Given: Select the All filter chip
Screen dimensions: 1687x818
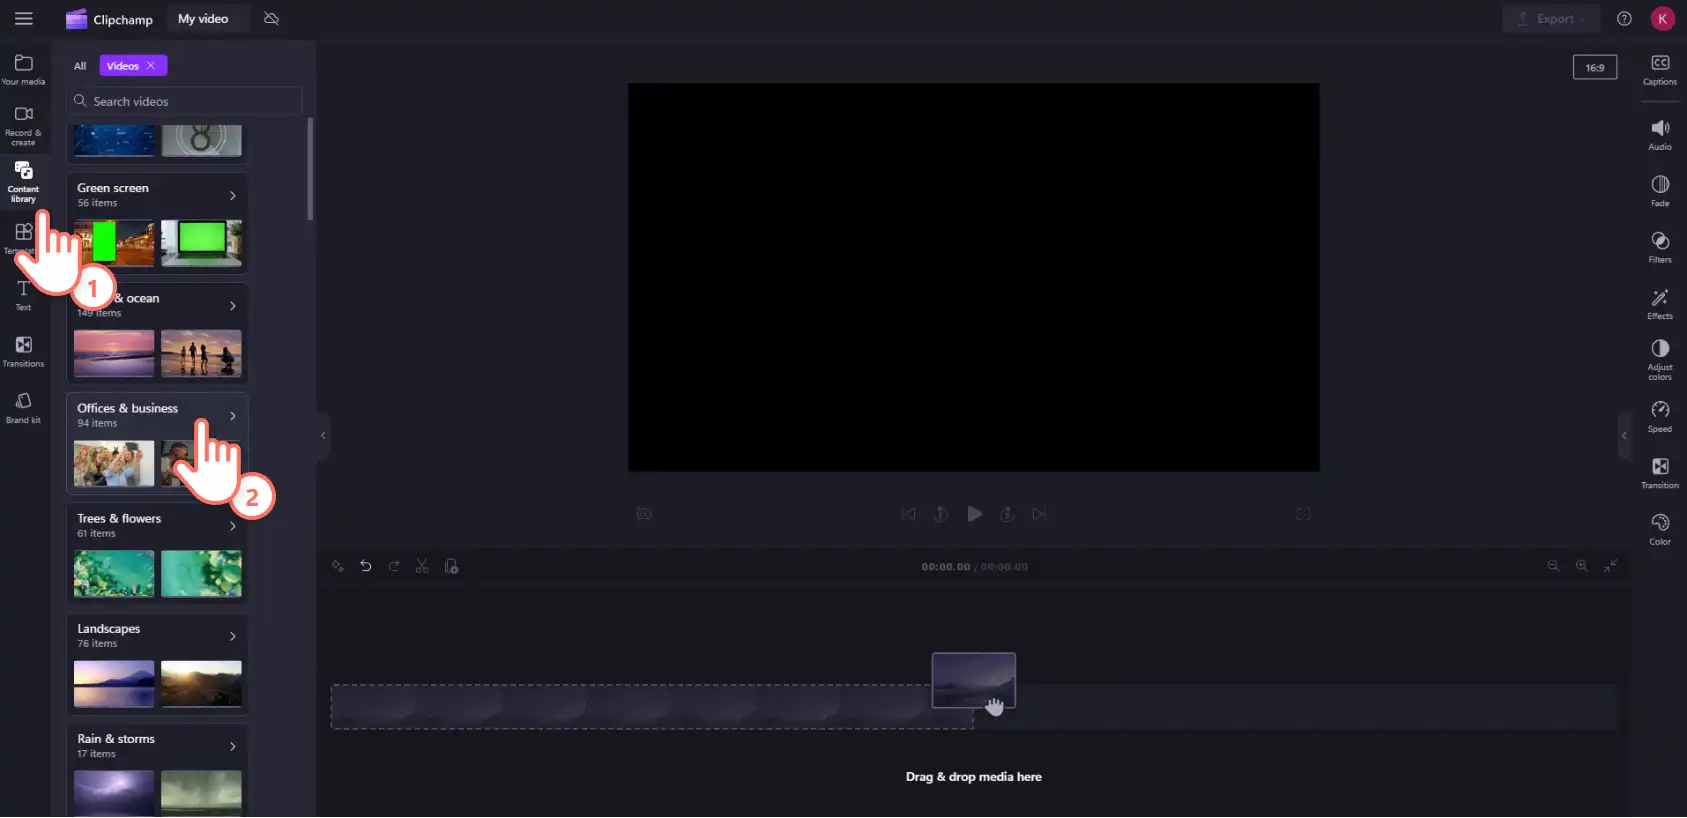Looking at the screenshot, I should [x=80, y=66].
